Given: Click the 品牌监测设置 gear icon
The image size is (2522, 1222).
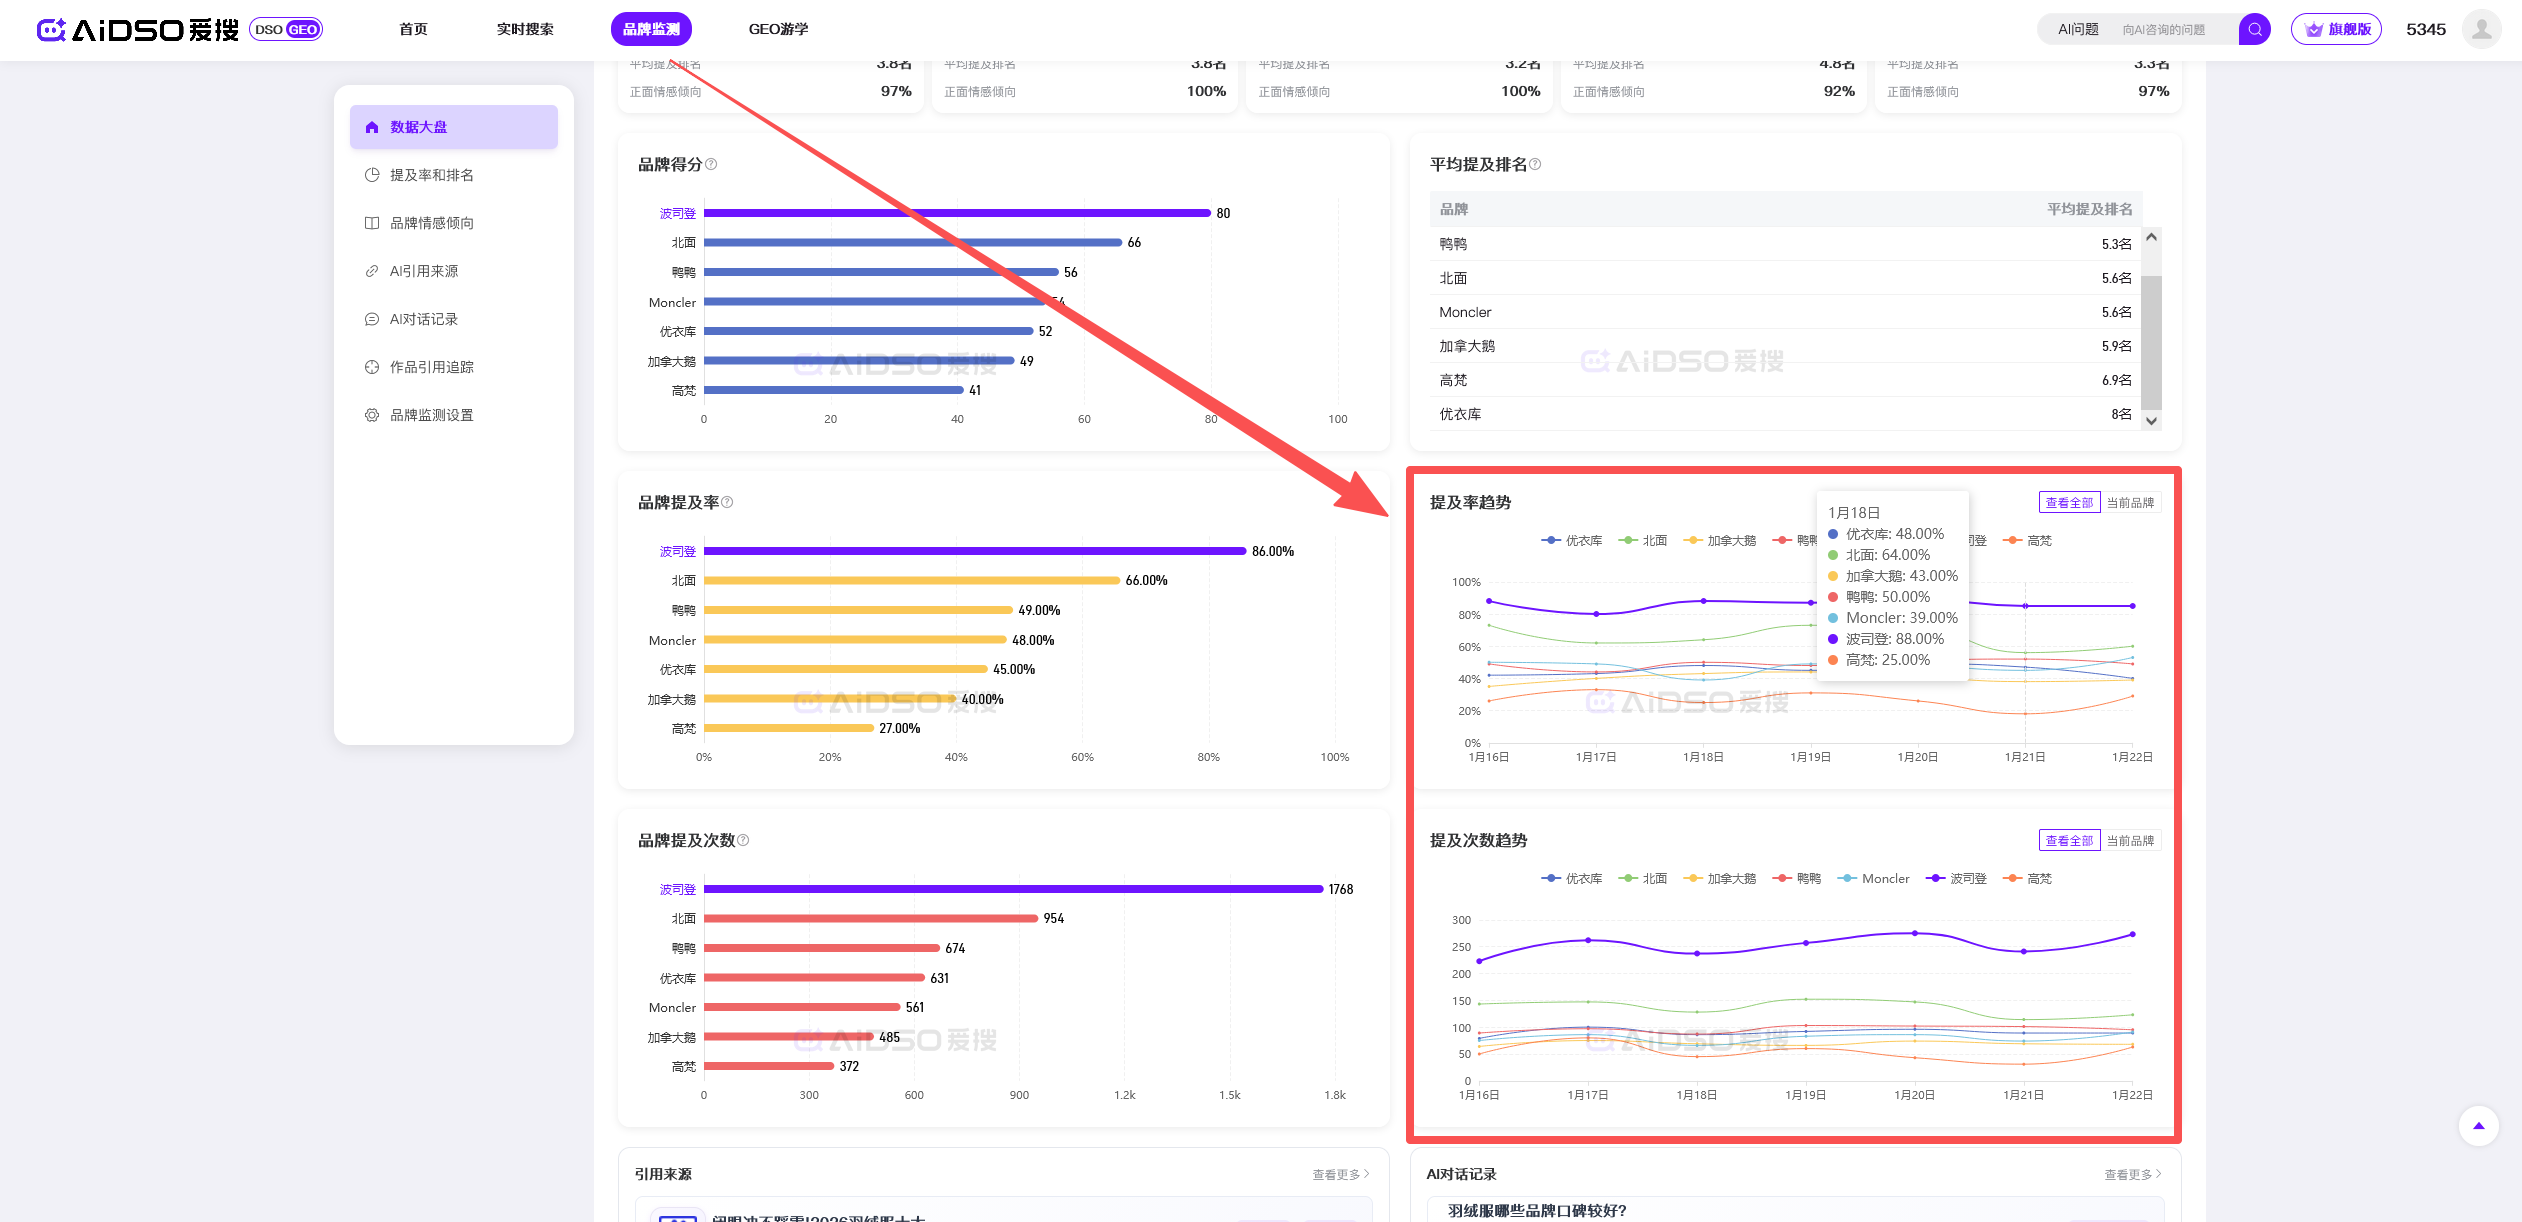Looking at the screenshot, I should [x=372, y=415].
